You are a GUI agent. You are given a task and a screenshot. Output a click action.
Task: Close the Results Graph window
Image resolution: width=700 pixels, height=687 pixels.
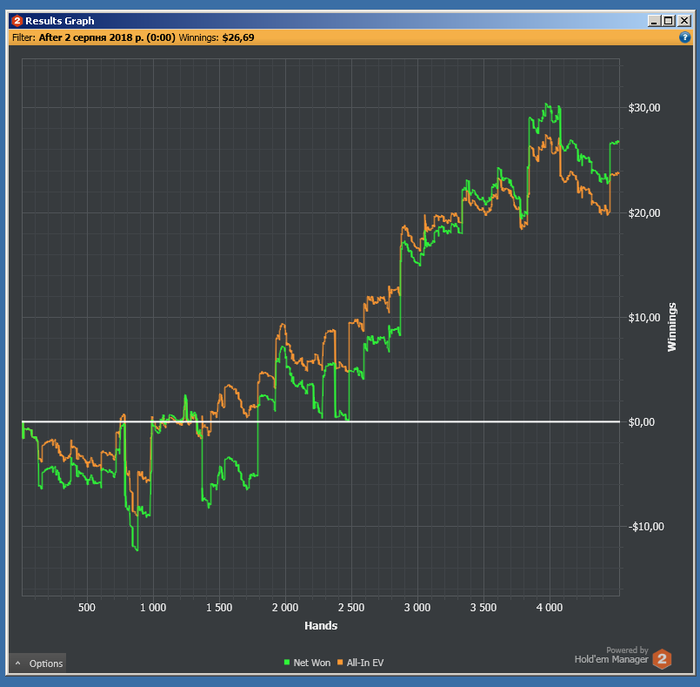click(x=684, y=21)
